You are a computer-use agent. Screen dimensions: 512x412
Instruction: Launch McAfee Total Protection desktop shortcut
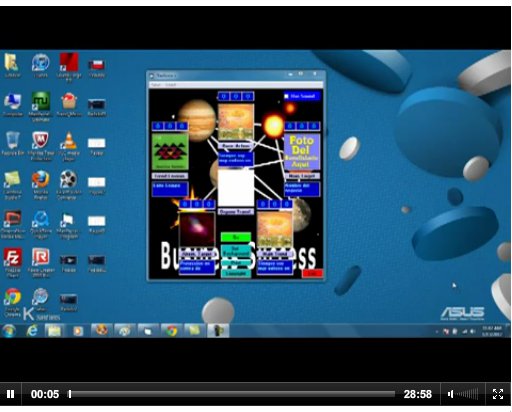click(x=41, y=145)
